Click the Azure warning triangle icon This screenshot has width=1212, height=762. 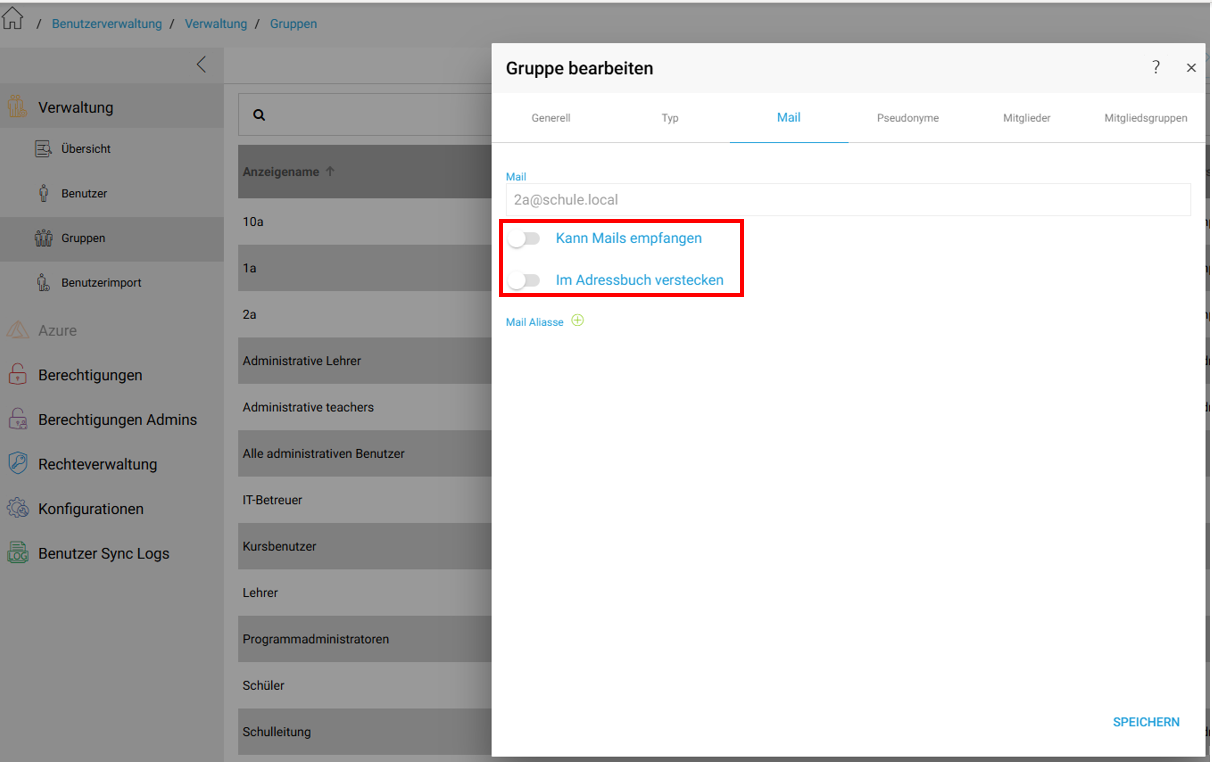pyautogui.click(x=17, y=330)
